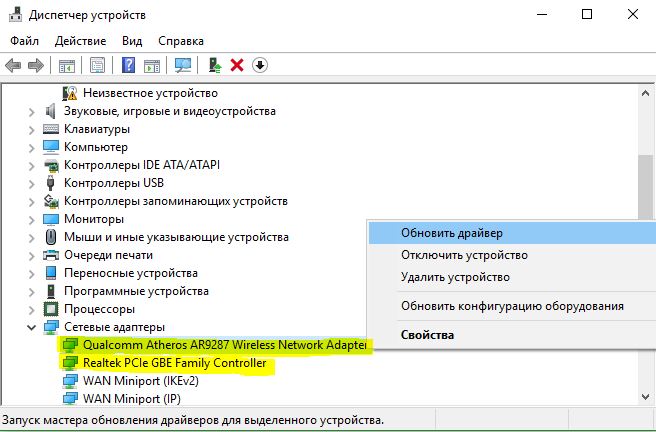Click the speaker icon for sound devices
Screen dimensions: 656x432
click(51, 111)
